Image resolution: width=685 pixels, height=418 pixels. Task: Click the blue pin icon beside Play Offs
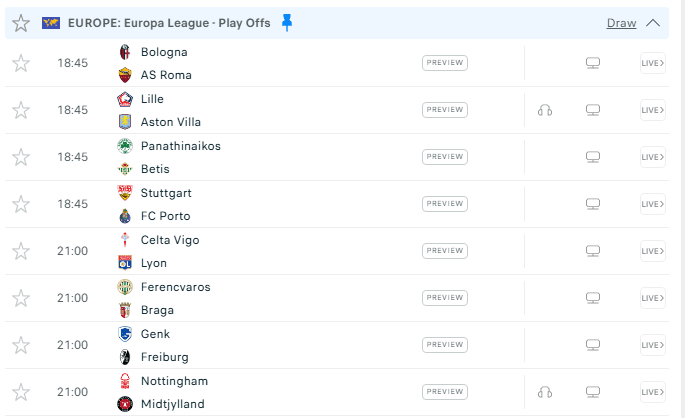287,23
